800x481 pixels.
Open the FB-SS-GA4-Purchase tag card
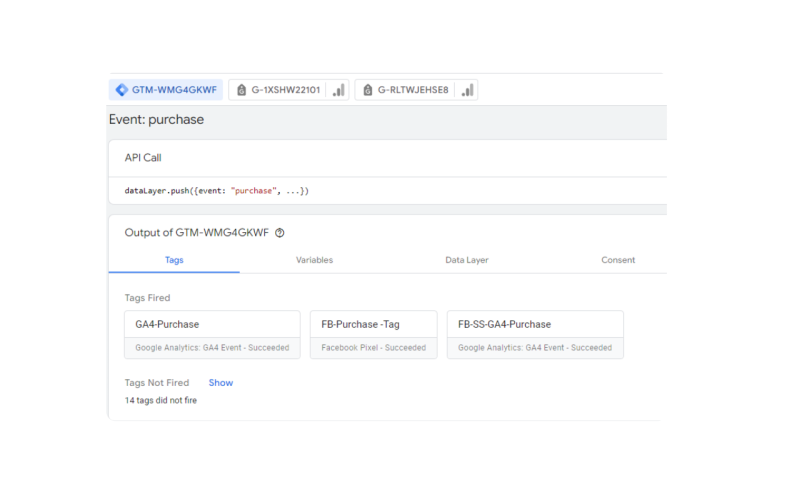click(x=535, y=335)
